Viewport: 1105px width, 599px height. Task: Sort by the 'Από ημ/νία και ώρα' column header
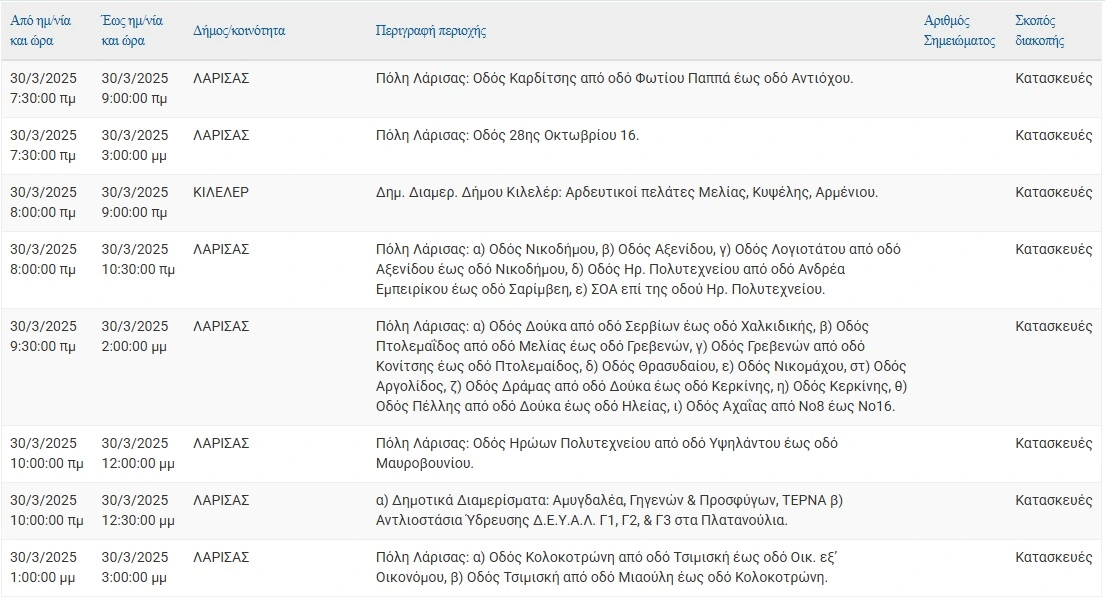40,30
